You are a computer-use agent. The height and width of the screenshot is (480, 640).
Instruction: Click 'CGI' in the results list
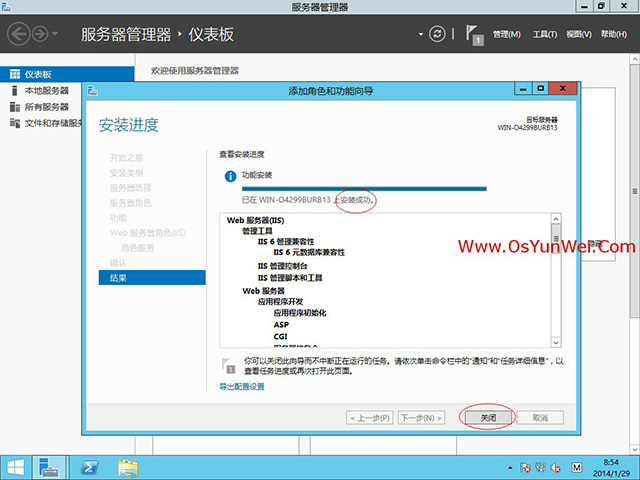pyautogui.click(x=280, y=336)
